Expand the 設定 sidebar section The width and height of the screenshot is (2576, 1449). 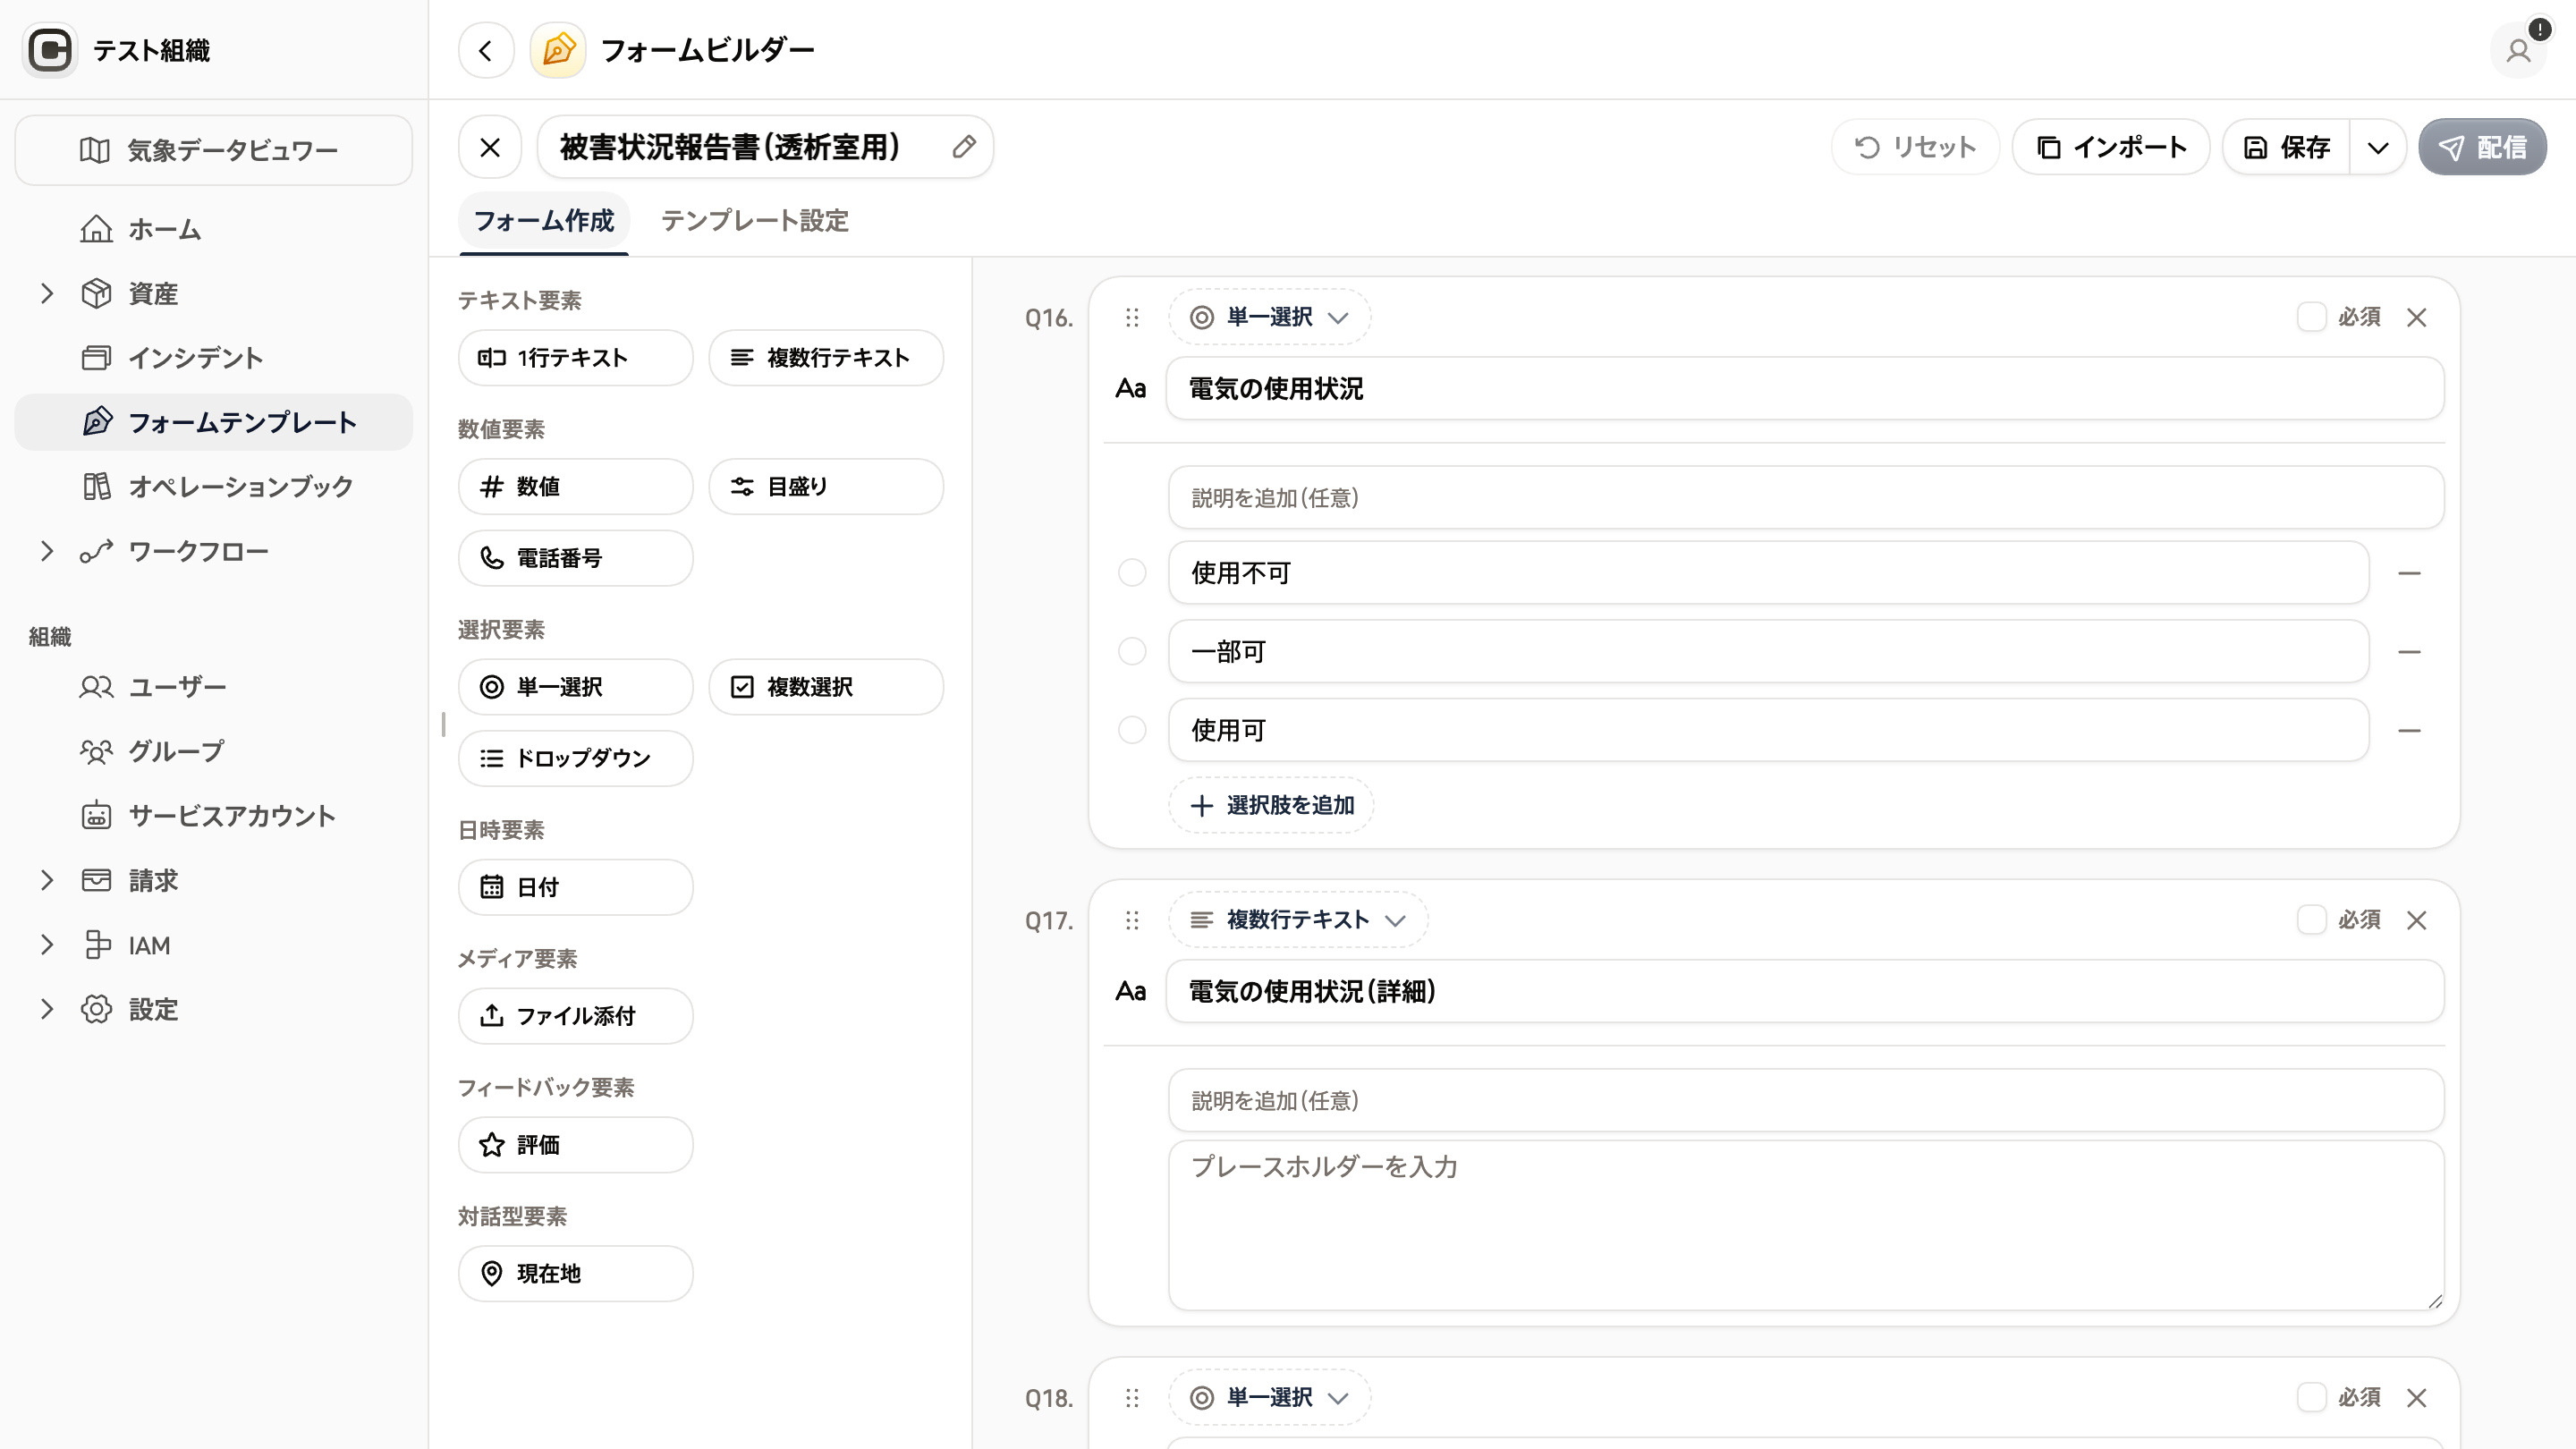[x=46, y=1010]
